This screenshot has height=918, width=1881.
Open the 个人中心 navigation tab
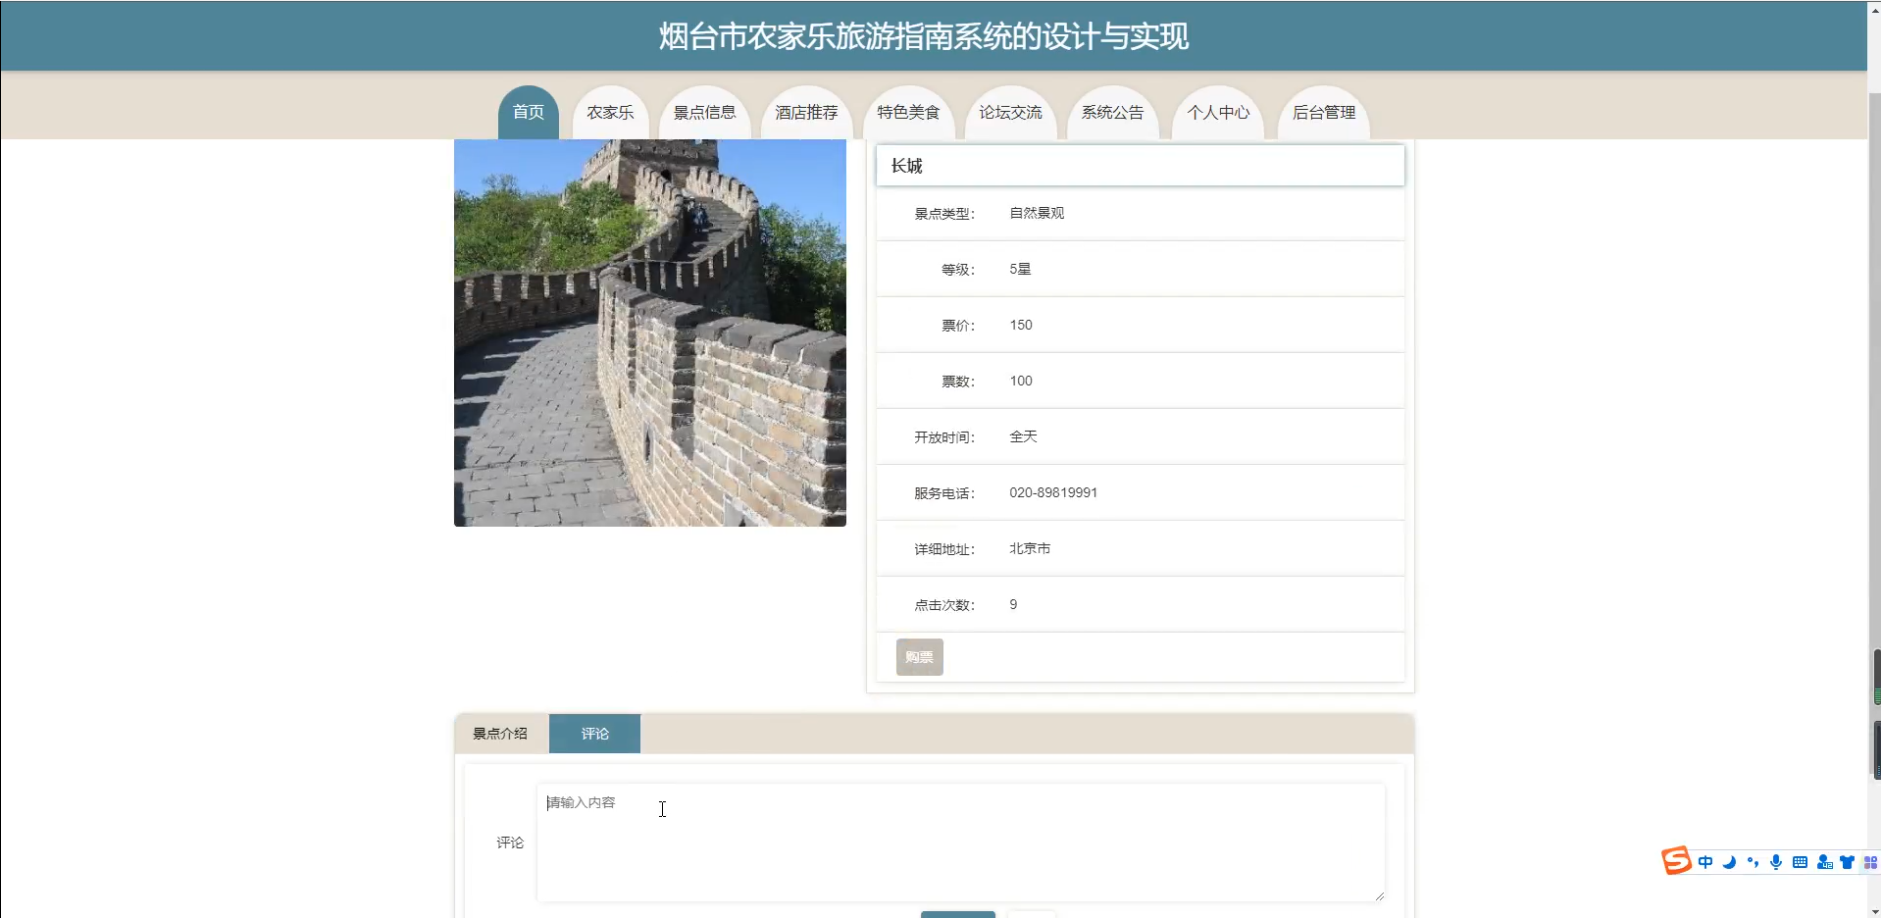(1218, 112)
